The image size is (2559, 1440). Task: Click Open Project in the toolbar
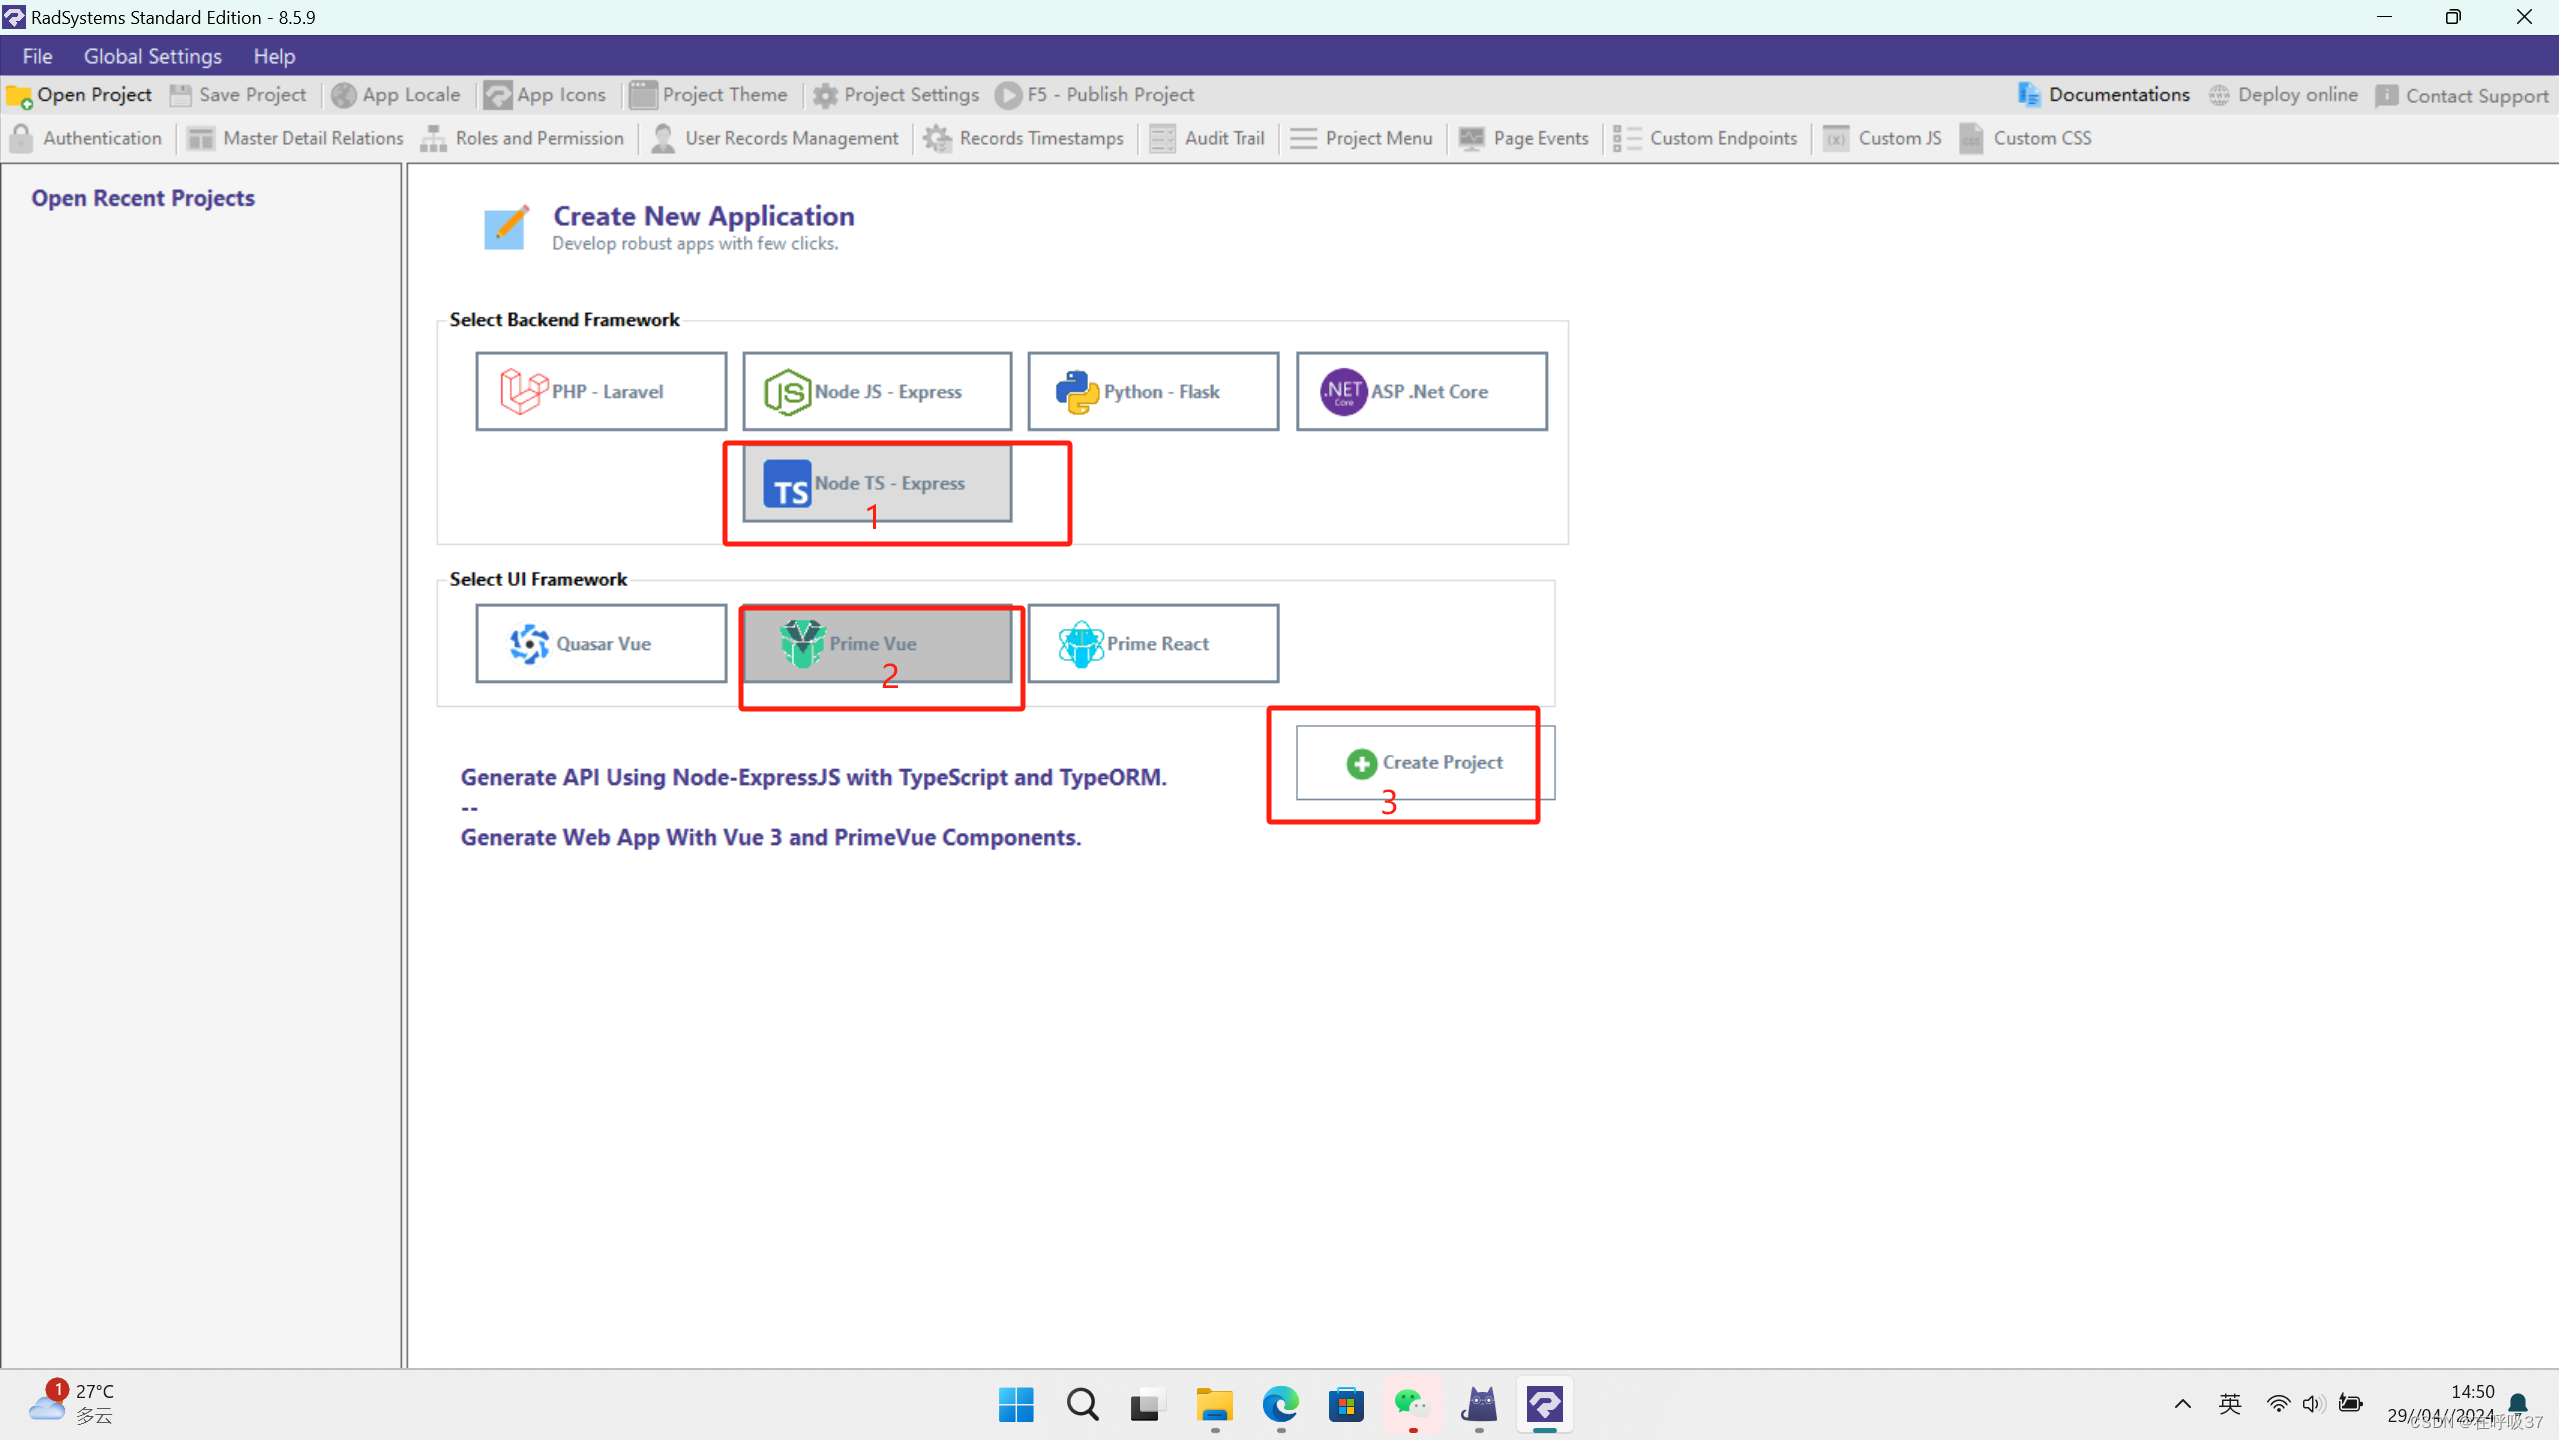click(80, 95)
